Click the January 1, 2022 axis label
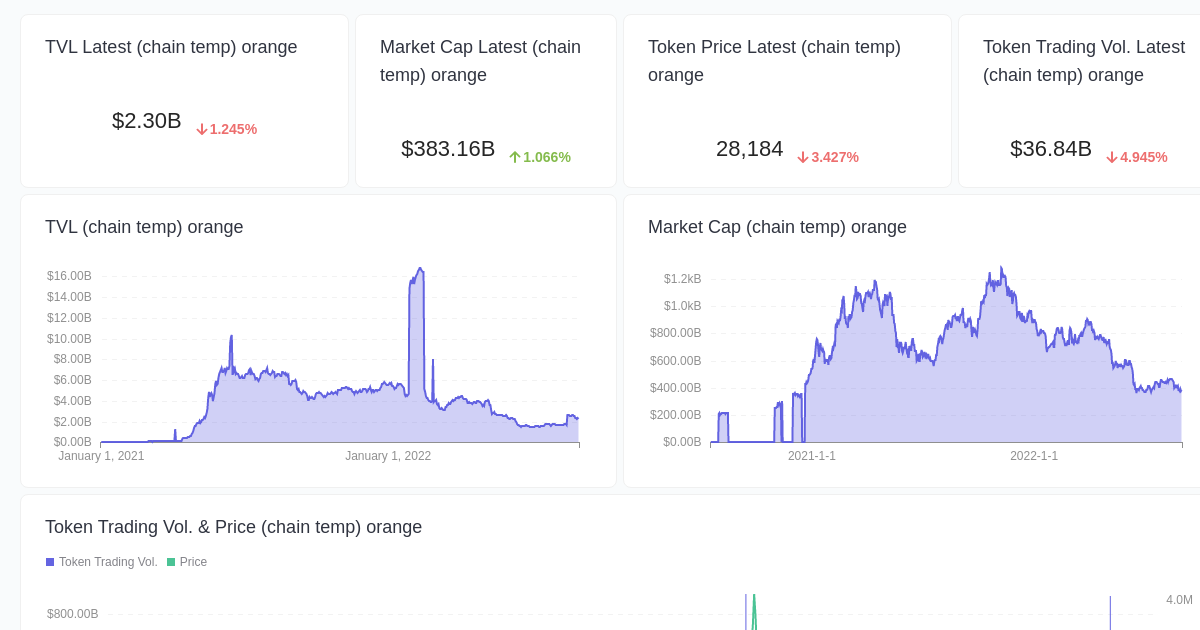The image size is (1200, 630). [388, 456]
